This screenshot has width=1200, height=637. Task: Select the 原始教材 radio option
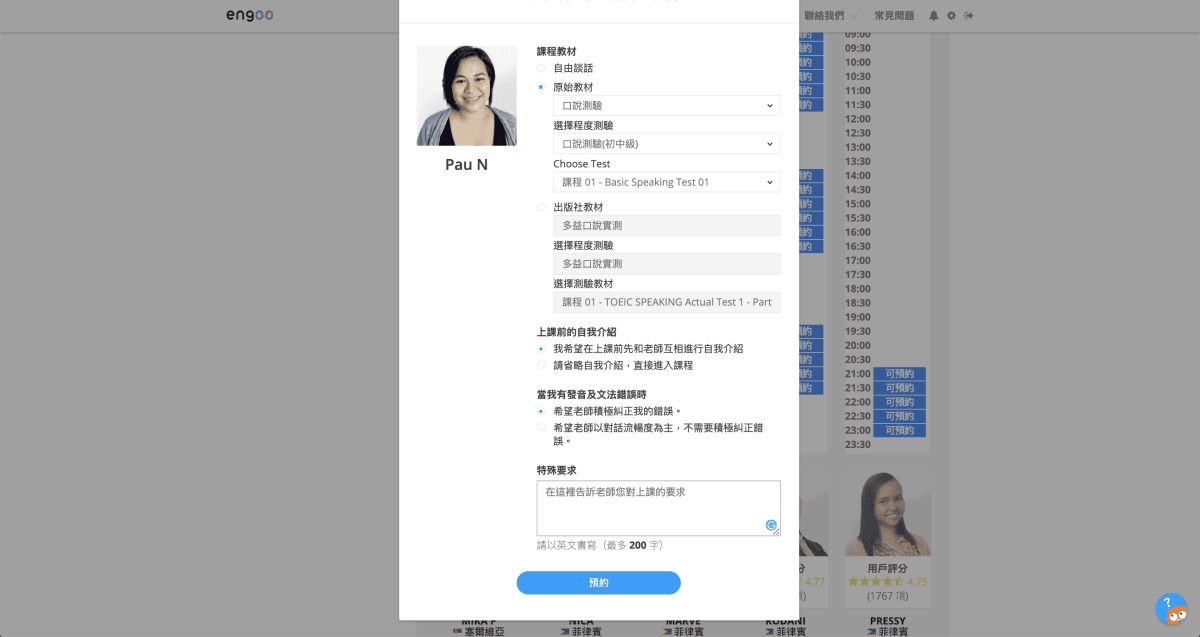(x=541, y=87)
